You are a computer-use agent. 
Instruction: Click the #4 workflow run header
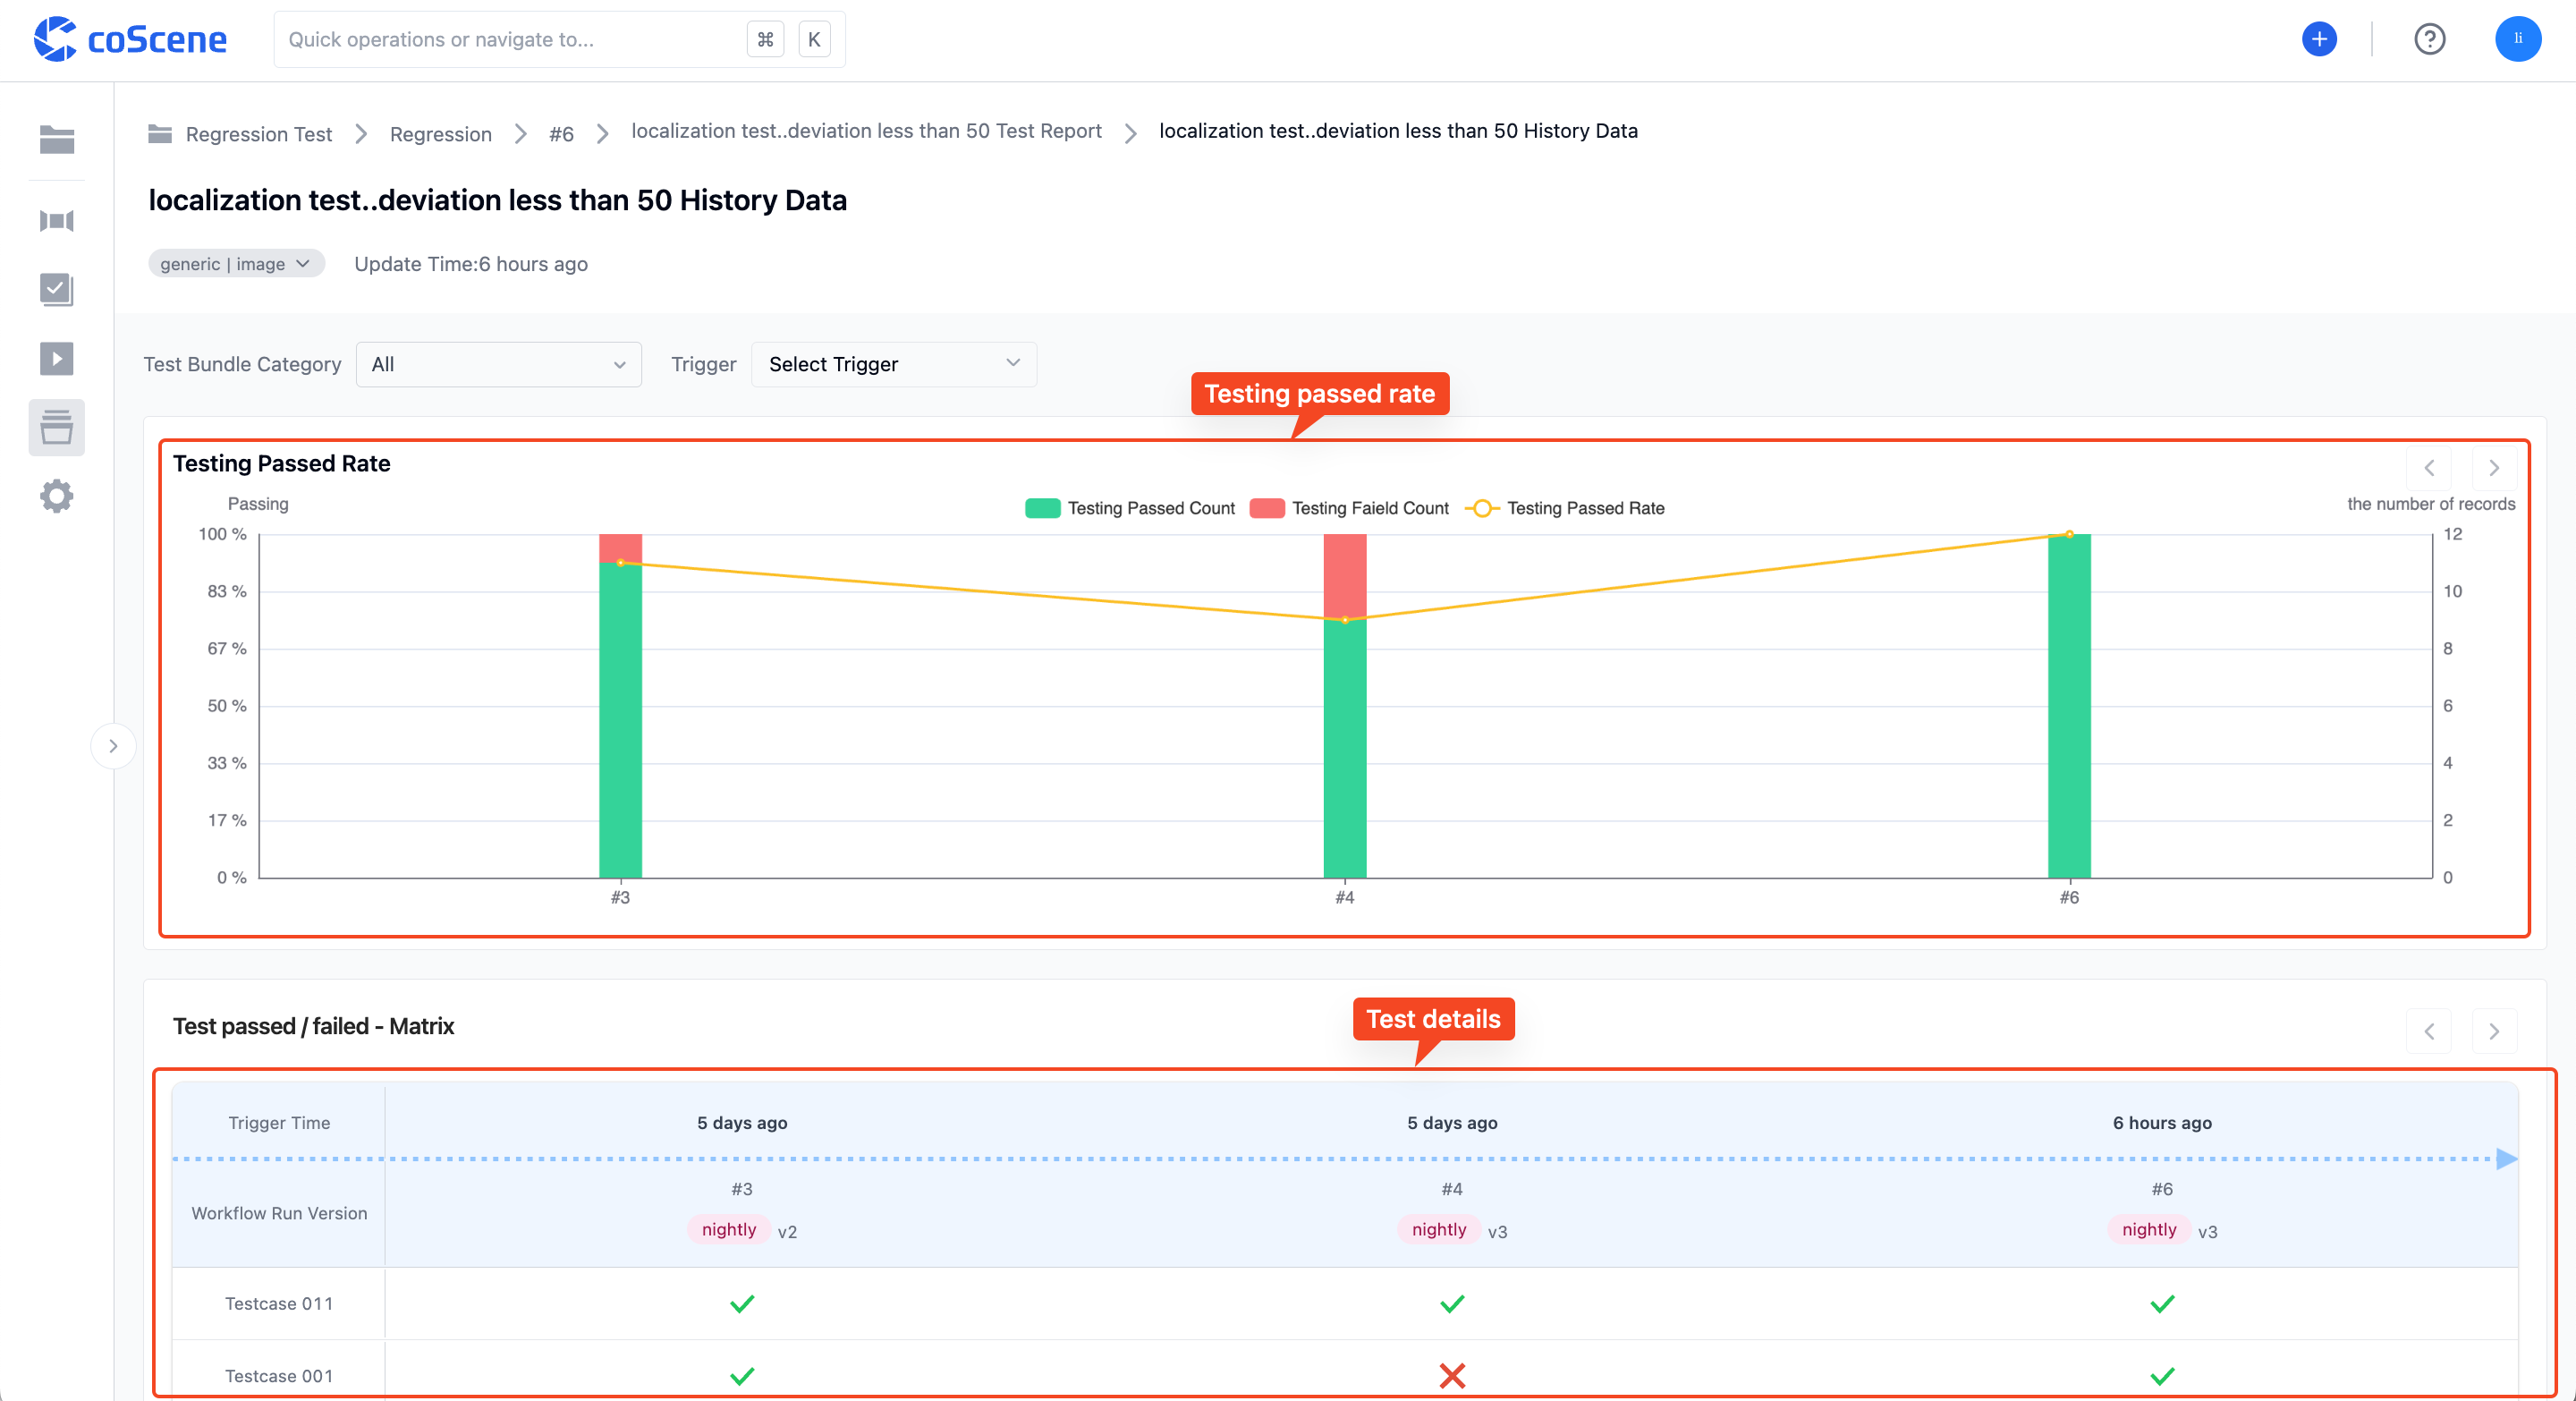coord(1452,1189)
